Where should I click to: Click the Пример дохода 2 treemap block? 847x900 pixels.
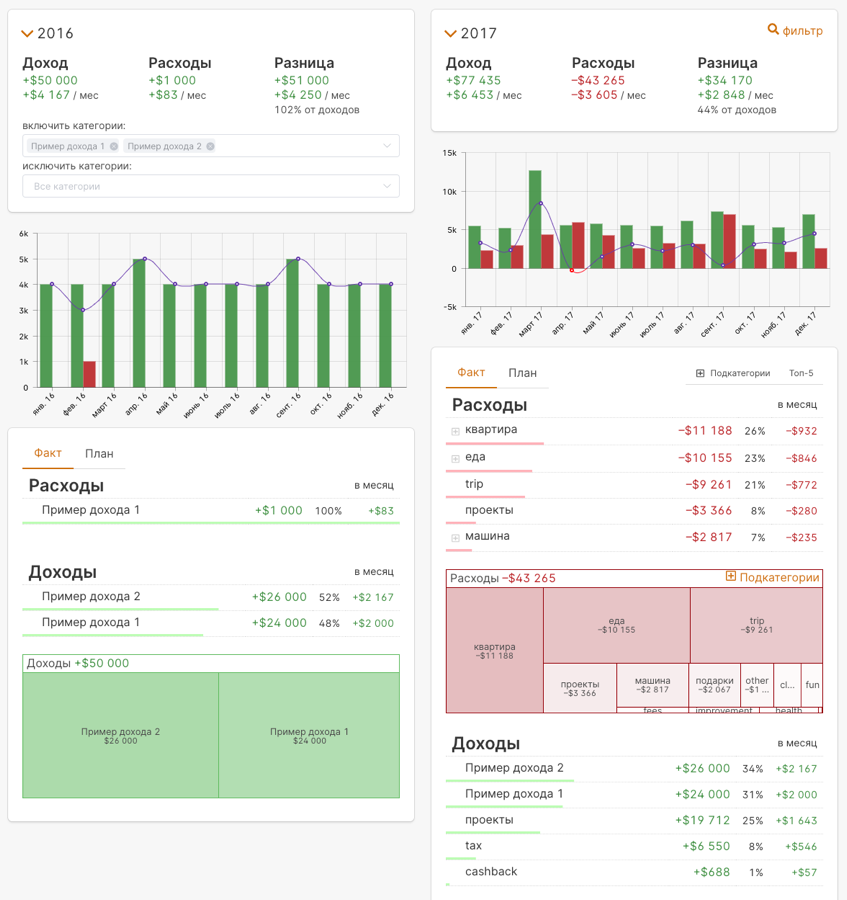pyautogui.click(x=120, y=735)
